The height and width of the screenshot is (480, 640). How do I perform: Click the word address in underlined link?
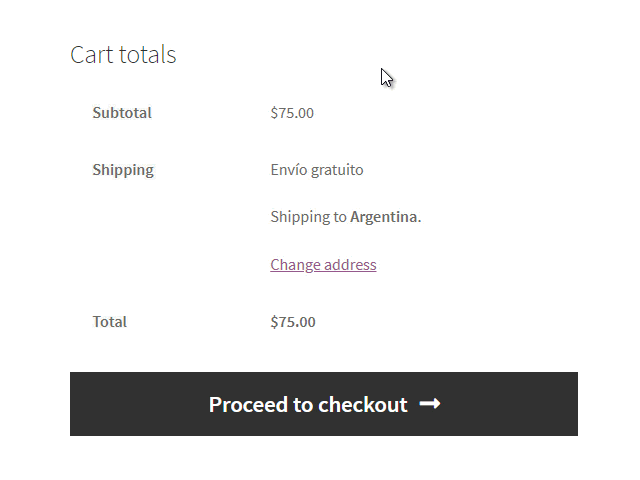click(x=350, y=265)
